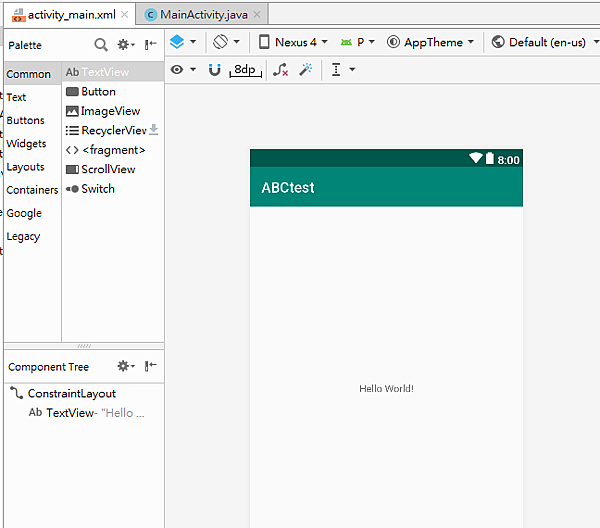Switch to the MainActivity.java tab
Screen dimensions: 600x528
pos(196,15)
